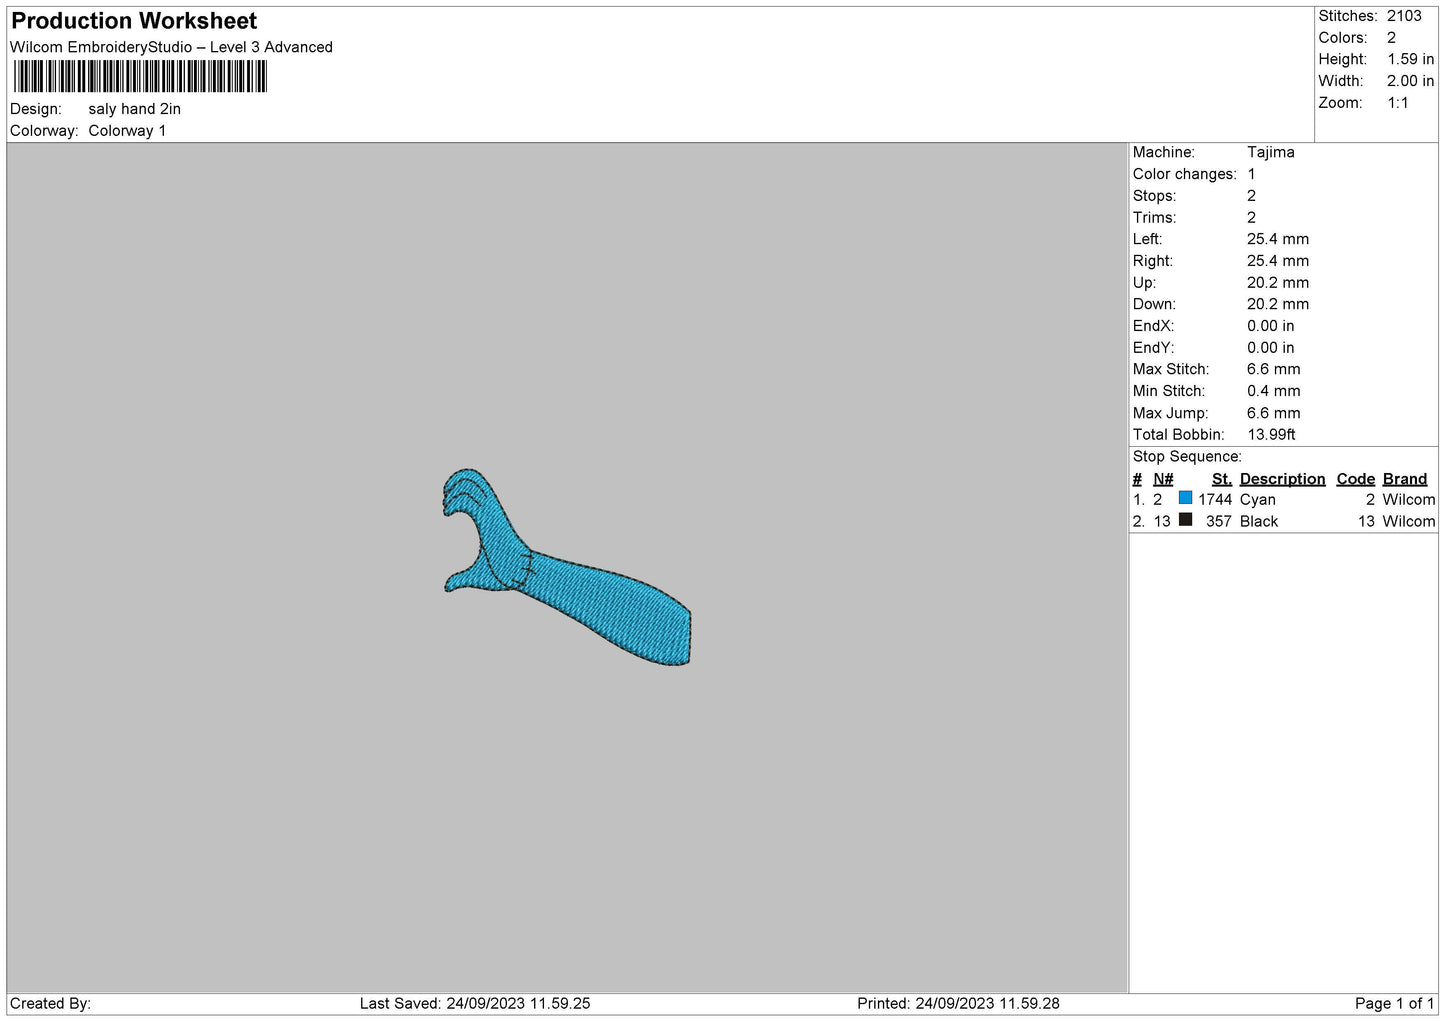Click the 'Stops:' label
This screenshot has width=1445, height=1021.
point(1154,196)
